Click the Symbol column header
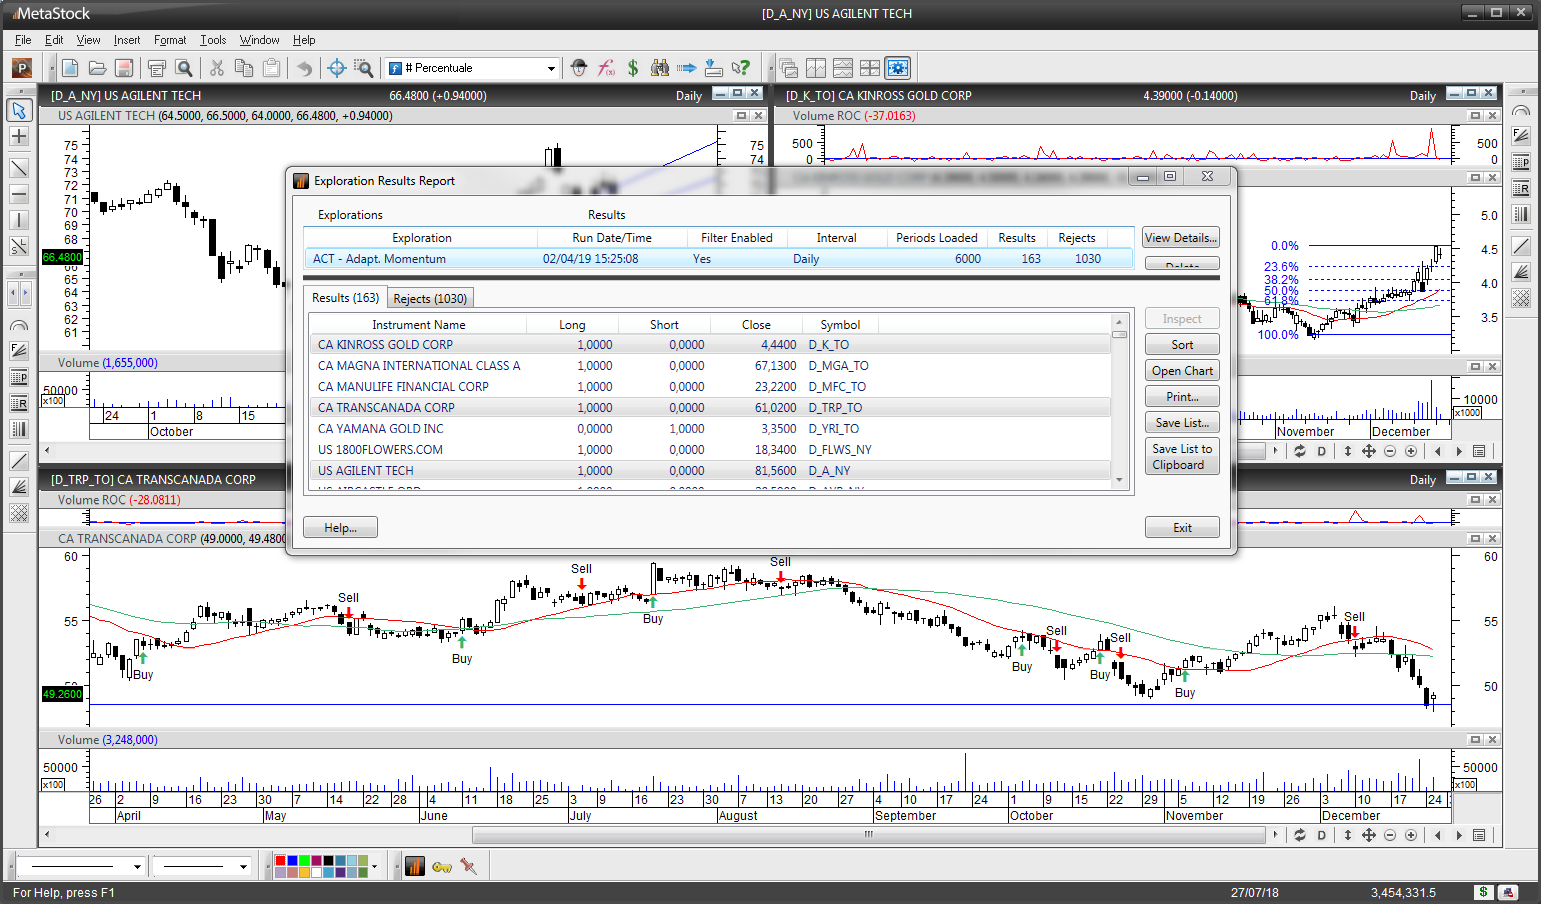Screen dimensions: 1541x904 [x=840, y=325]
